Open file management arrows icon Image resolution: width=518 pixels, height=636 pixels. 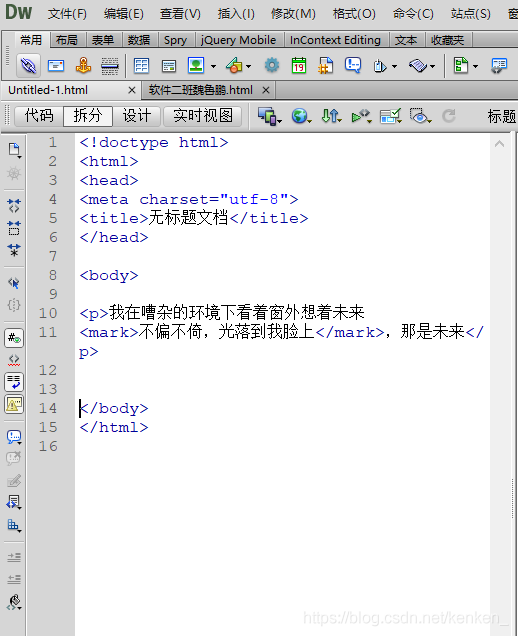(330, 116)
